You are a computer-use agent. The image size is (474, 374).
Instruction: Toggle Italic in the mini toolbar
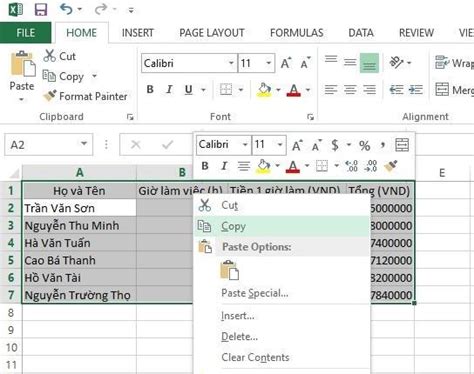tap(224, 166)
